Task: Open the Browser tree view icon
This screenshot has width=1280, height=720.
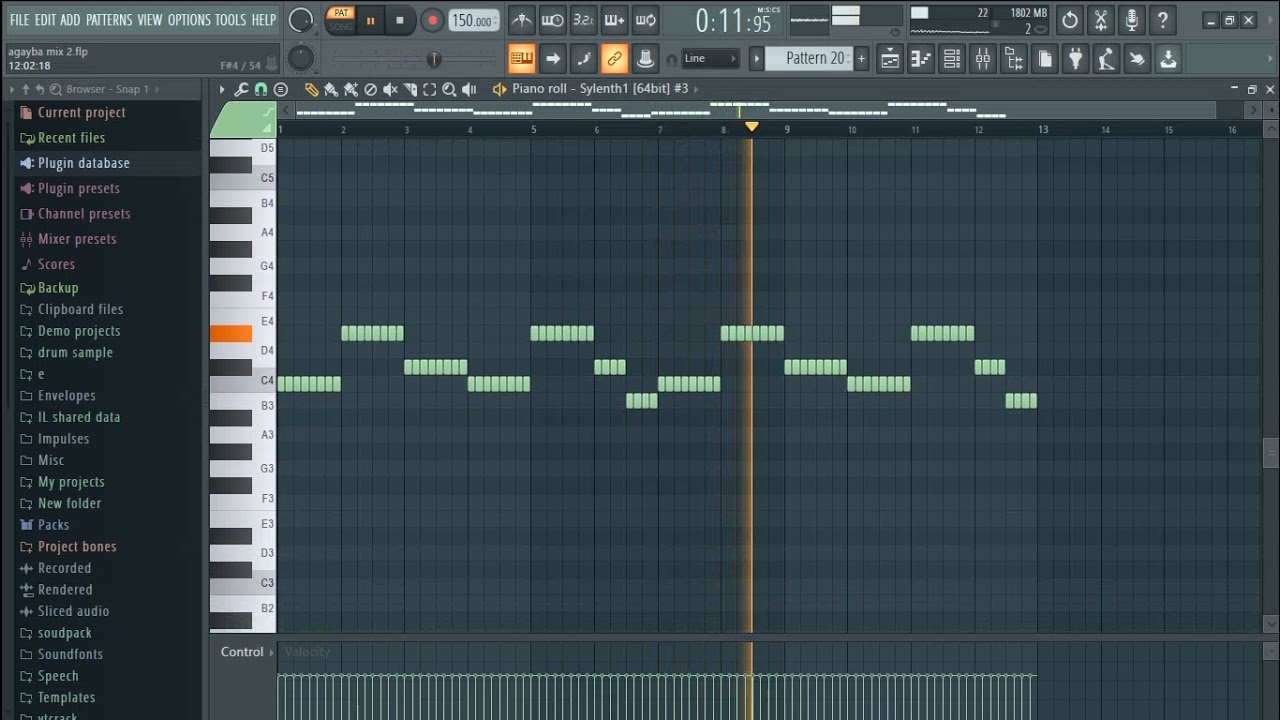Action: tap(1013, 59)
